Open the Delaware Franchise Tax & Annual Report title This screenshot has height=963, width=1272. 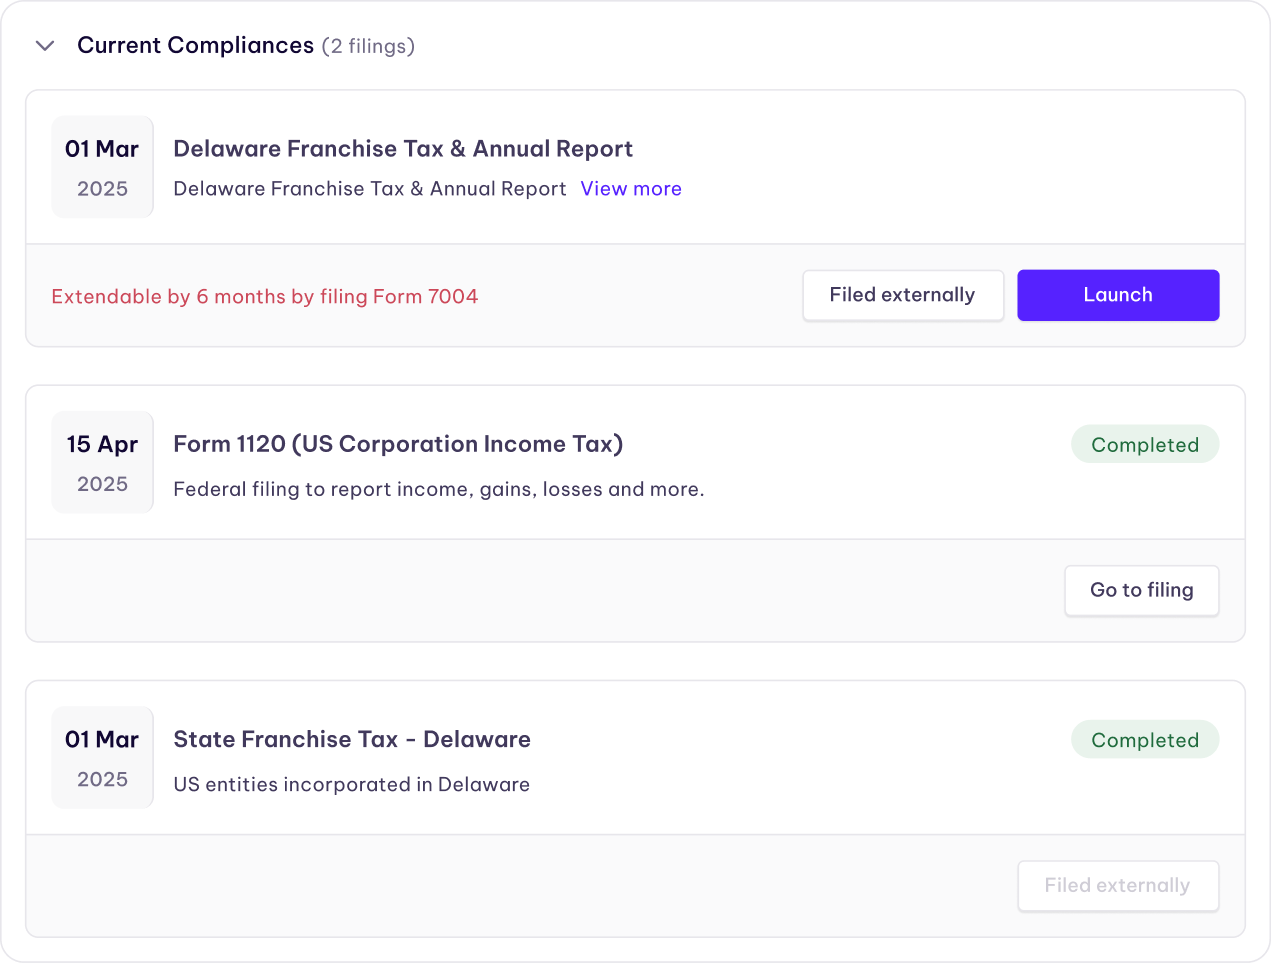[403, 148]
